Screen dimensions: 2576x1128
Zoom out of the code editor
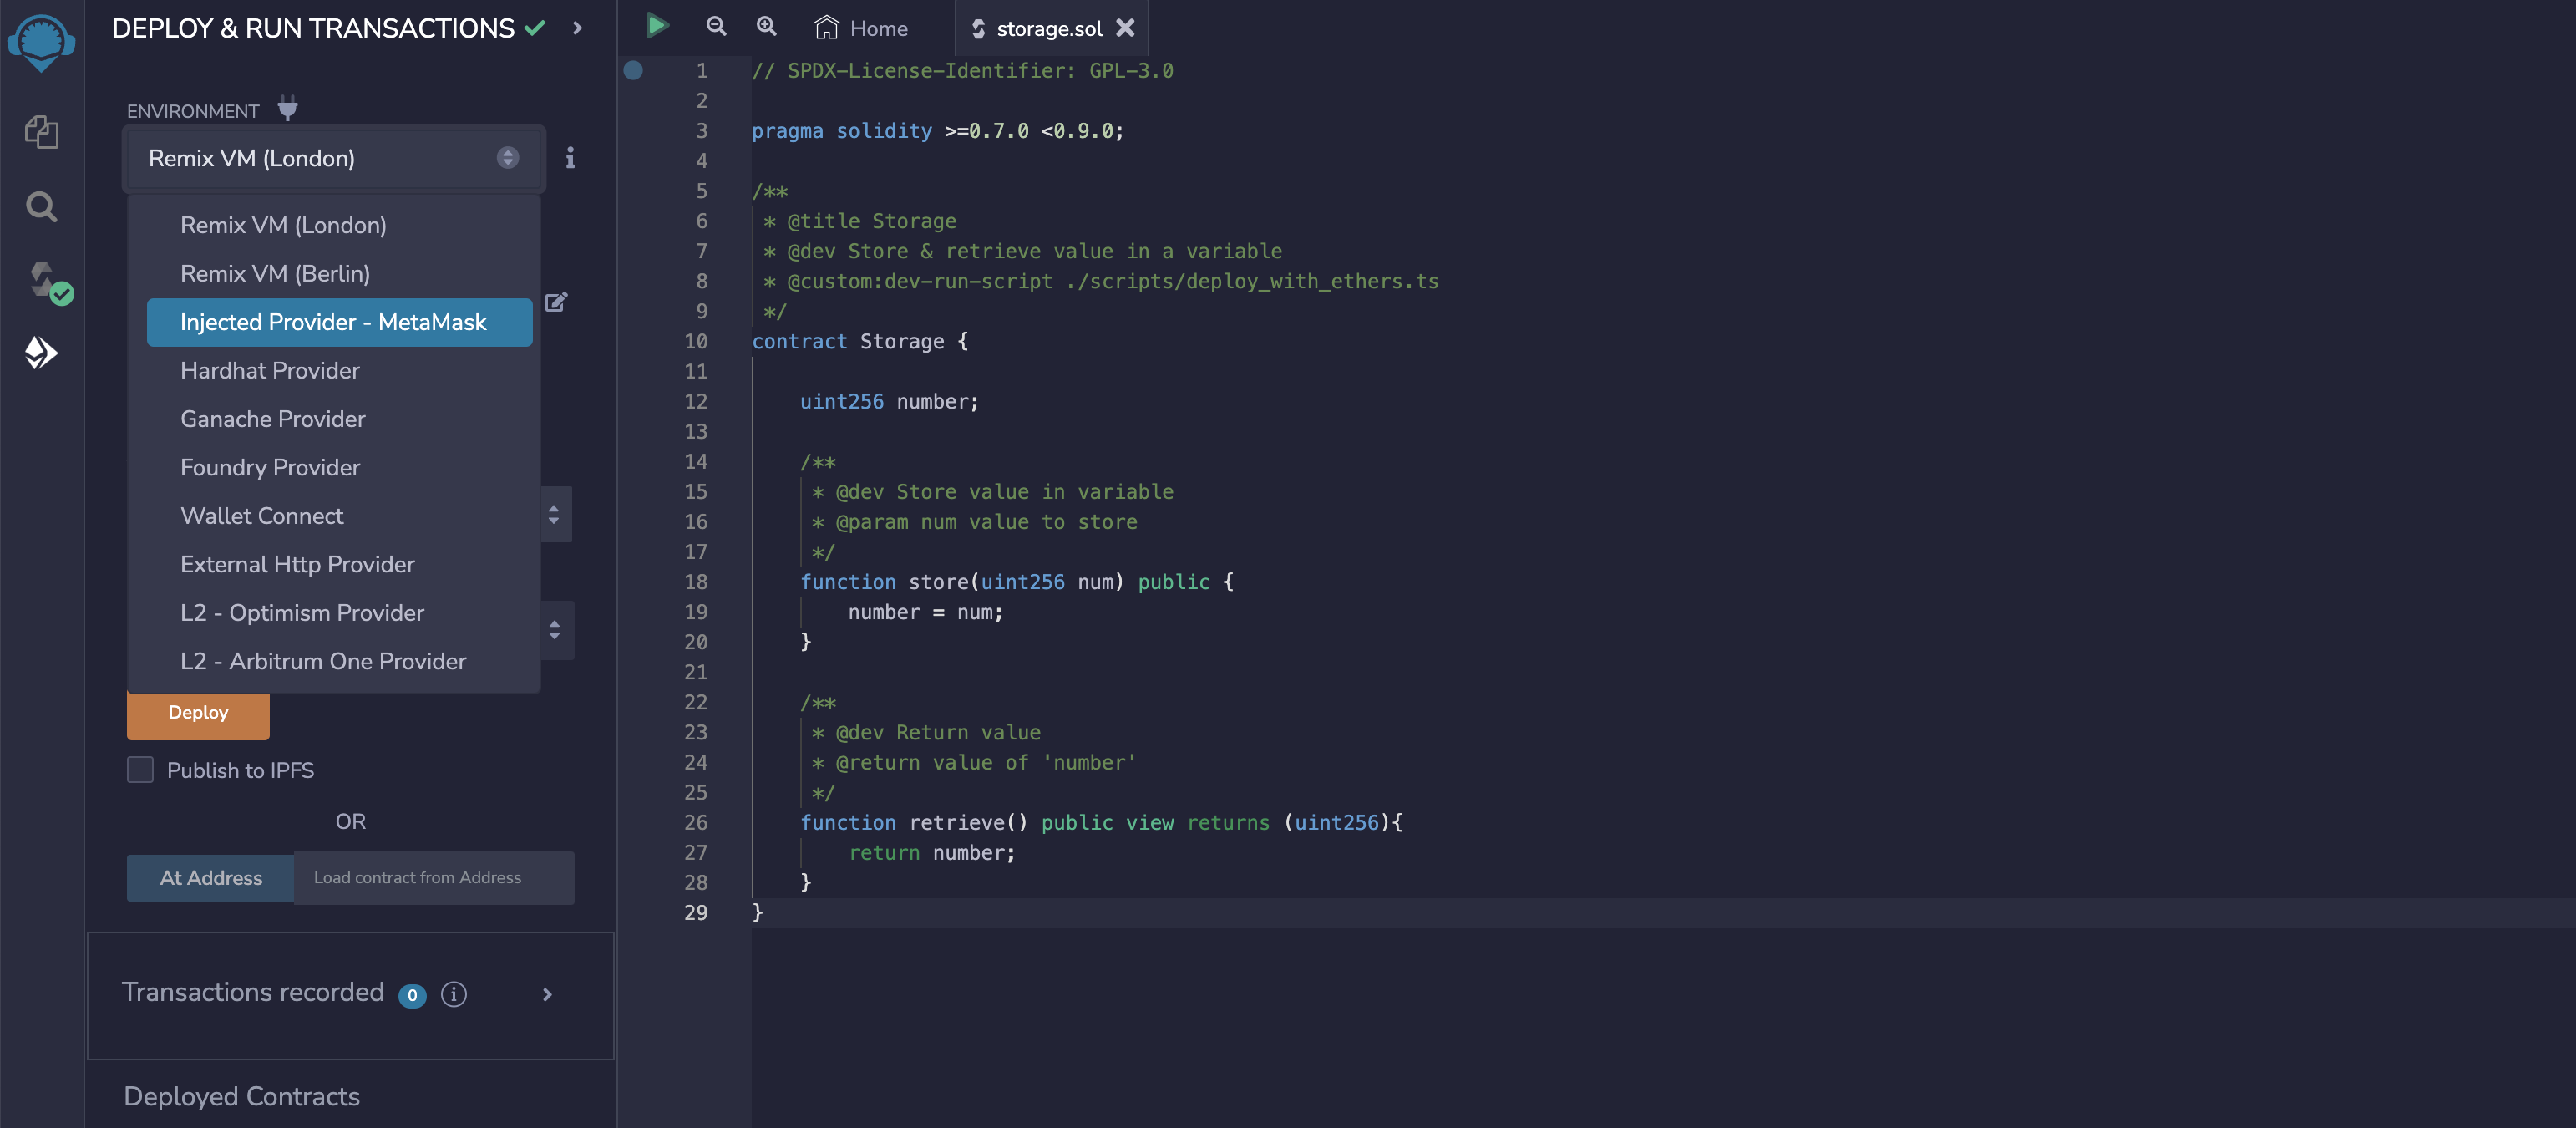click(x=716, y=26)
